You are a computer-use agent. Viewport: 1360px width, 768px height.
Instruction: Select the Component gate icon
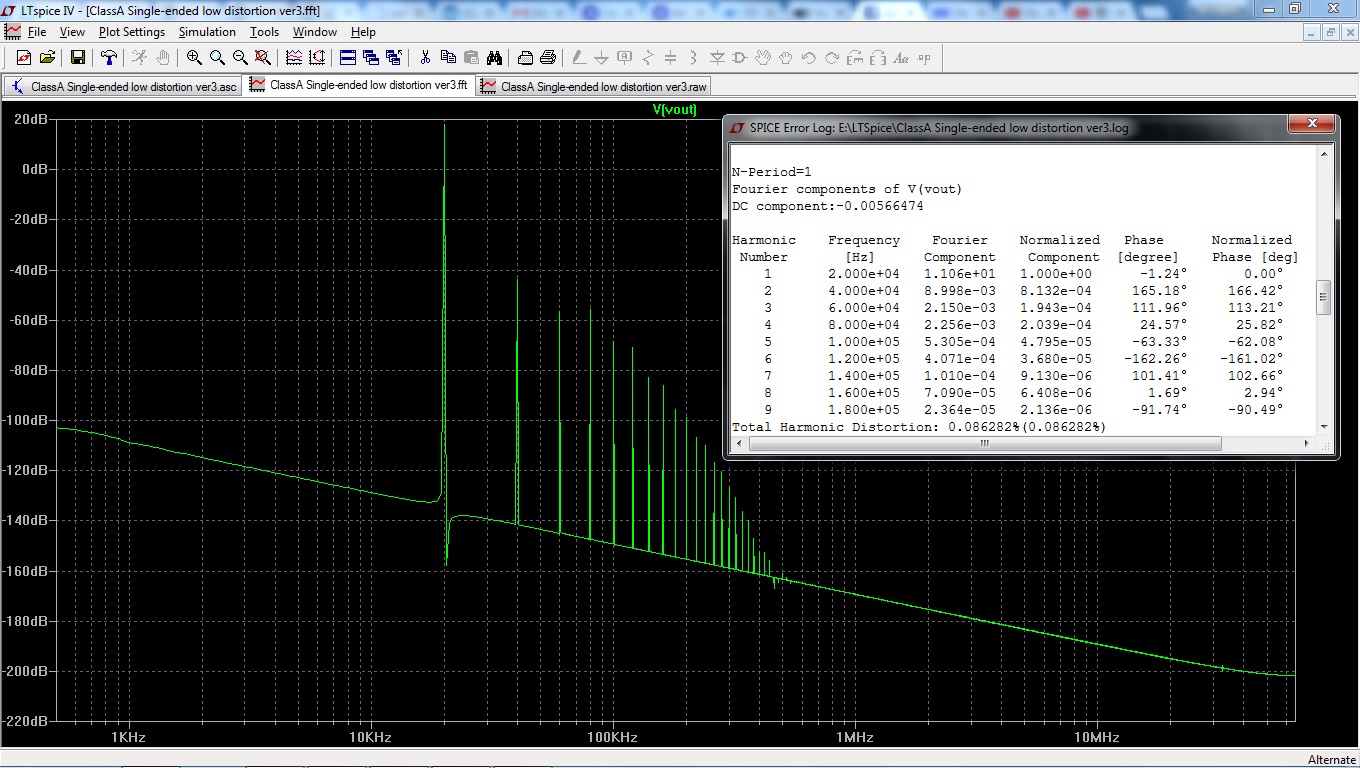pyautogui.click(x=739, y=57)
